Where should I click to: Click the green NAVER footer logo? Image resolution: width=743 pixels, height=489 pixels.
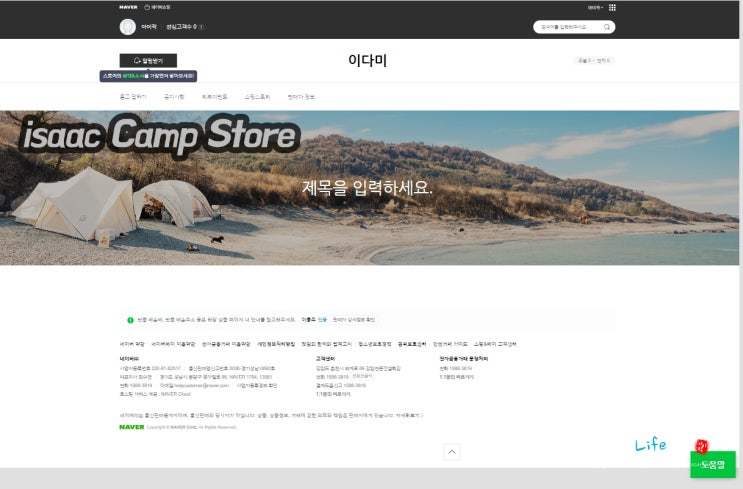click(132, 427)
